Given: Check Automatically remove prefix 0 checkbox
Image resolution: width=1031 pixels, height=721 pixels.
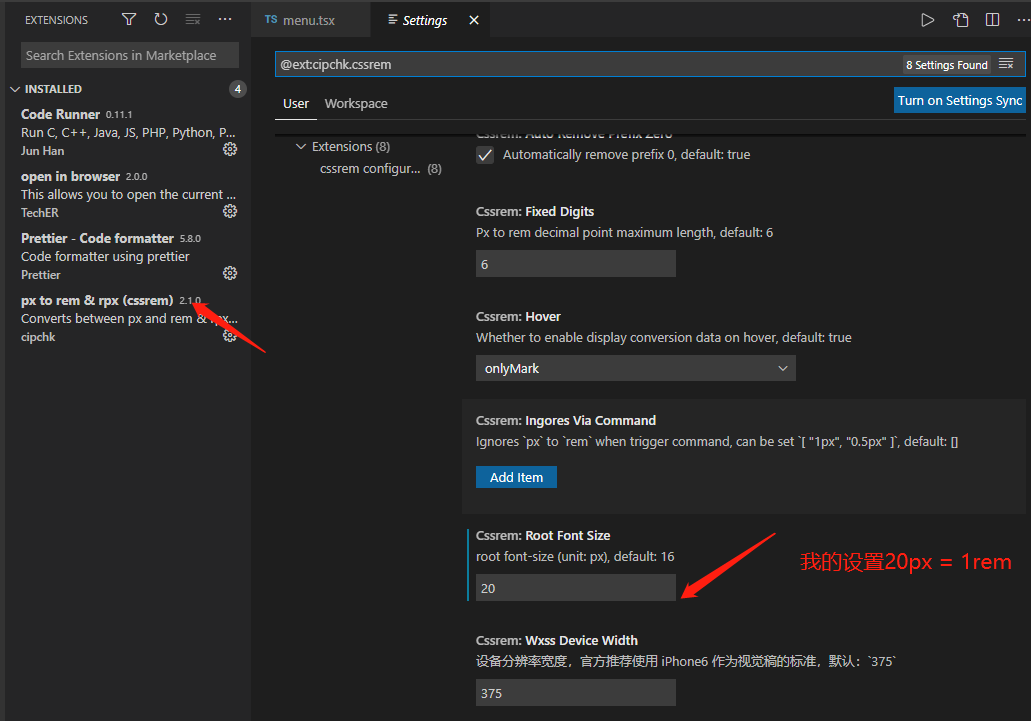Looking at the screenshot, I should tap(484, 155).
